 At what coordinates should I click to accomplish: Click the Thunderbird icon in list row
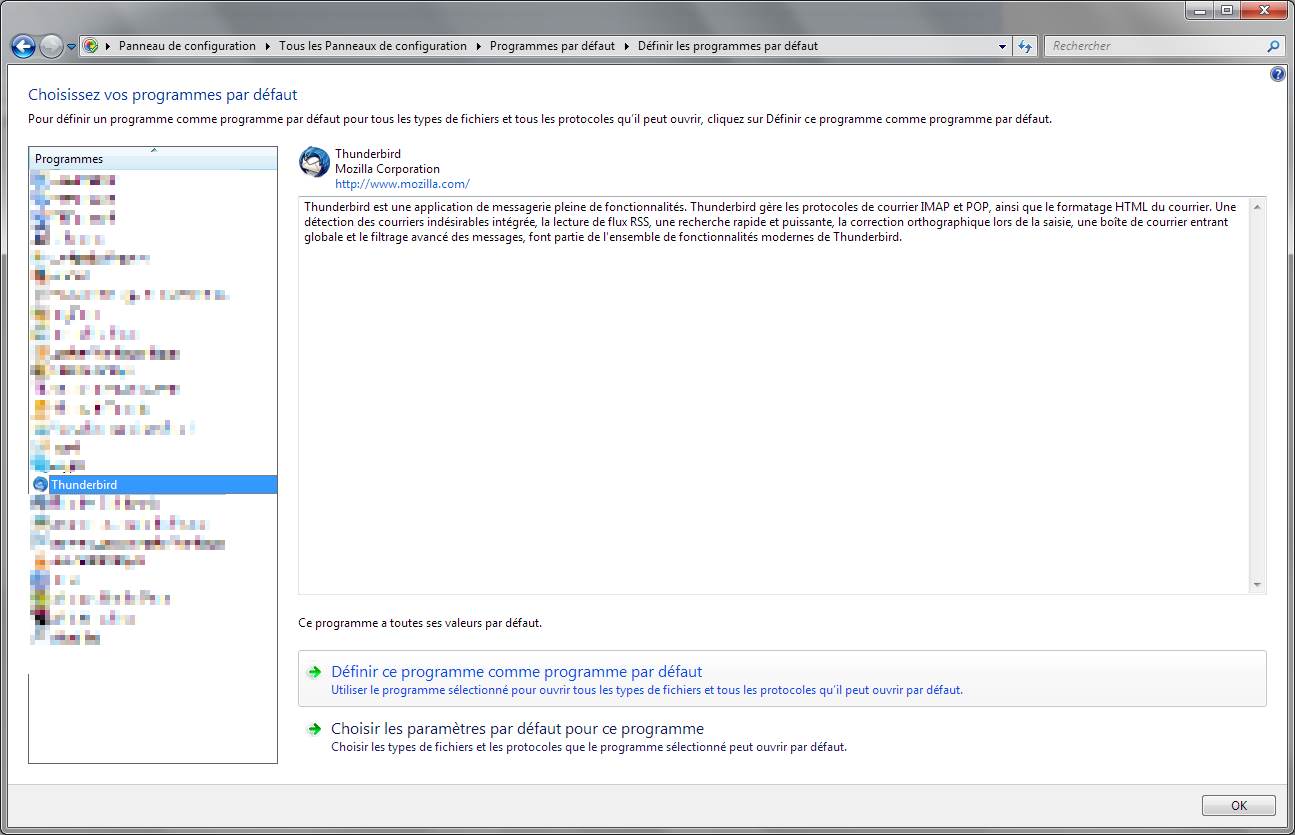tap(40, 484)
